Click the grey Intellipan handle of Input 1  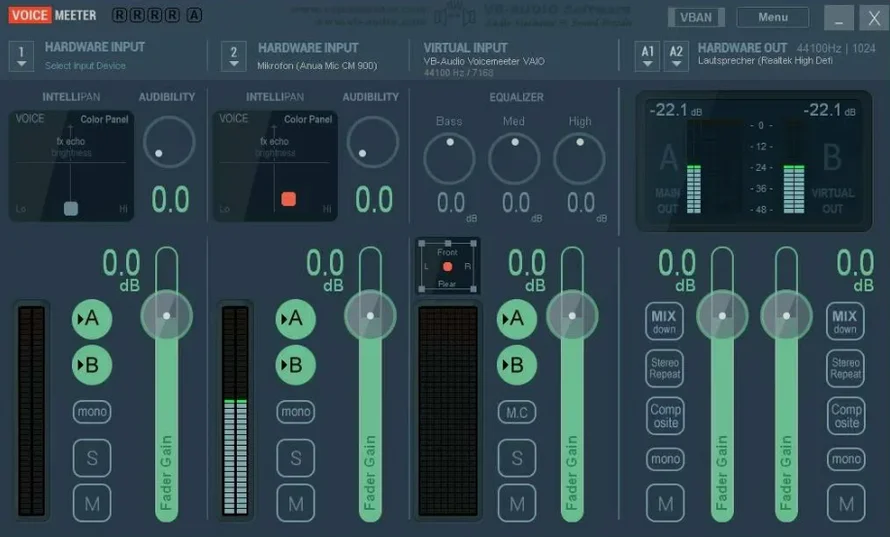71,208
